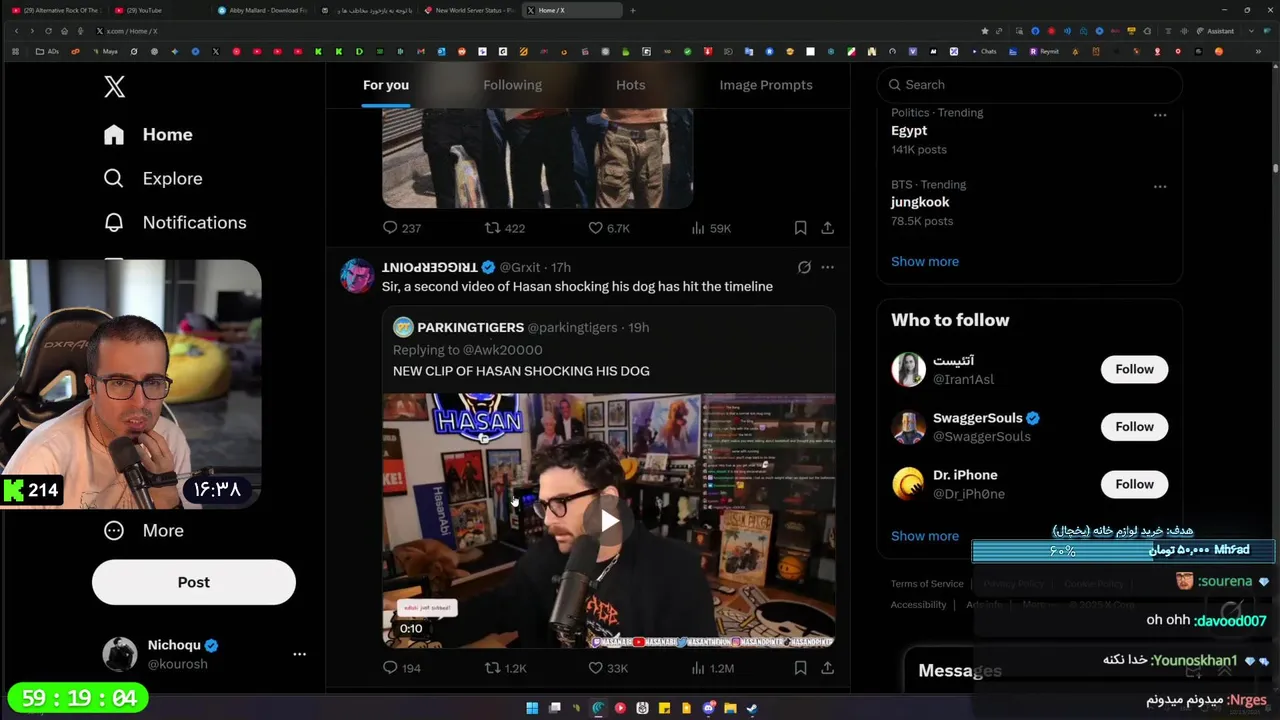This screenshot has width=1280, height=720.
Task: Open Steam from the taskbar
Action: click(752, 708)
